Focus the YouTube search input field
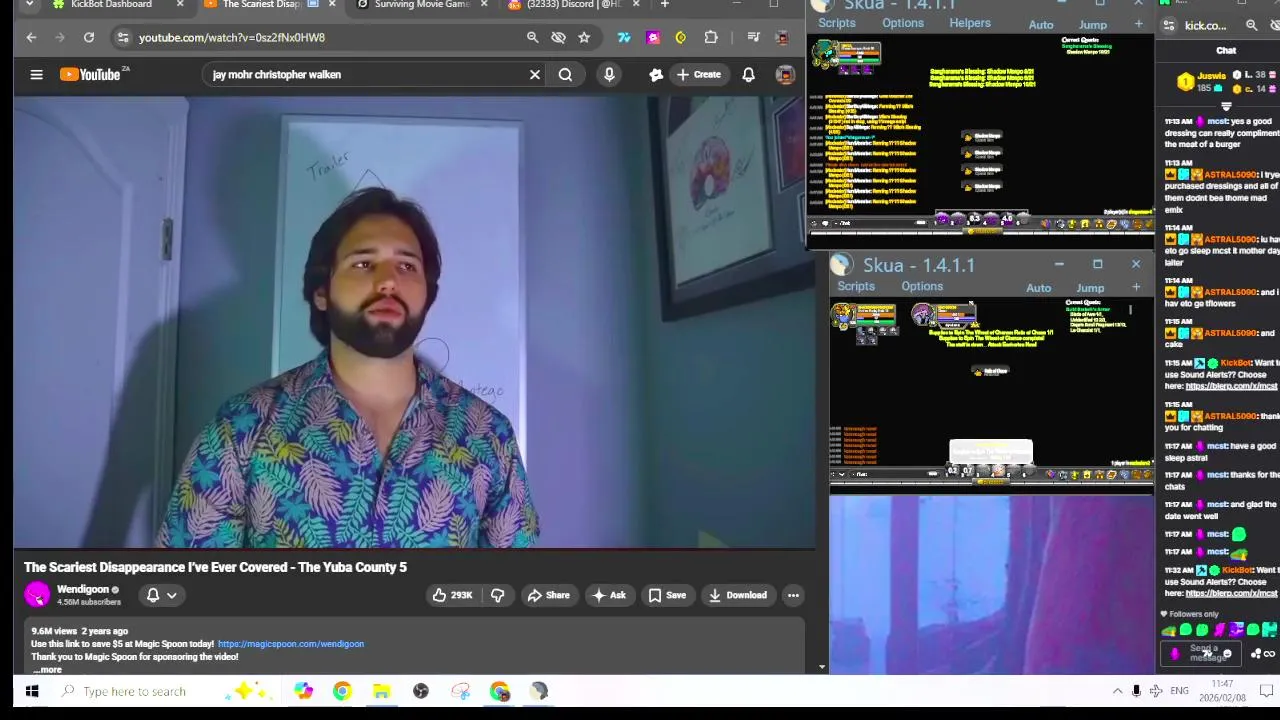The width and height of the screenshot is (1280, 720). (365, 74)
